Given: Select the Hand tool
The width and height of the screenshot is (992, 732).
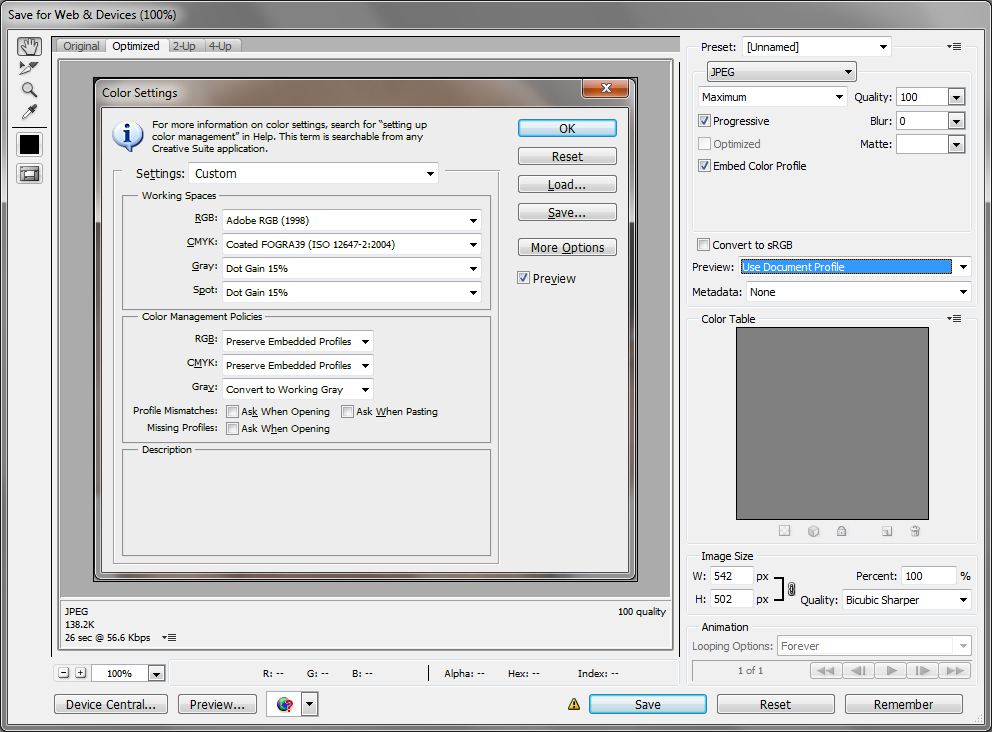Looking at the screenshot, I should tap(29, 47).
